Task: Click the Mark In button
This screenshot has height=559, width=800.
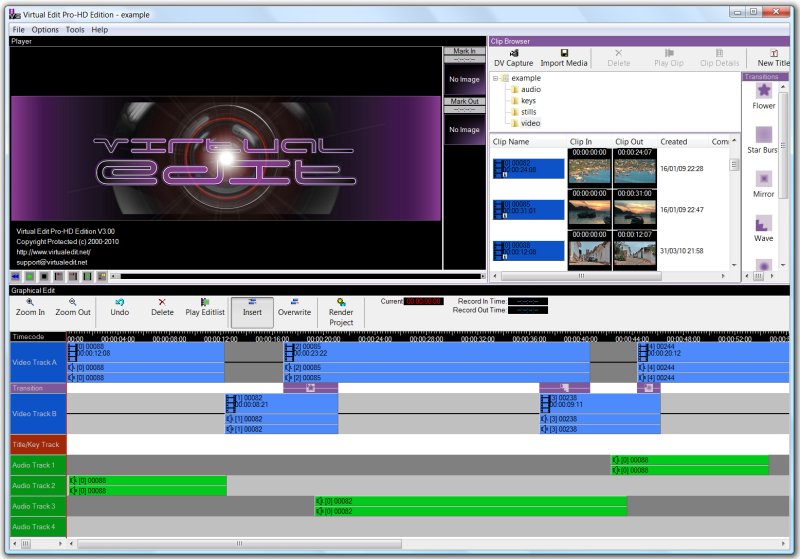Action: 464,51
